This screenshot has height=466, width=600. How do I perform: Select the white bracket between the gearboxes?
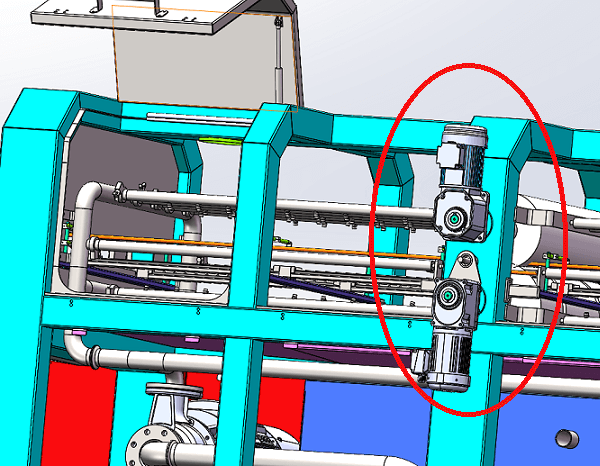[x=464, y=266]
